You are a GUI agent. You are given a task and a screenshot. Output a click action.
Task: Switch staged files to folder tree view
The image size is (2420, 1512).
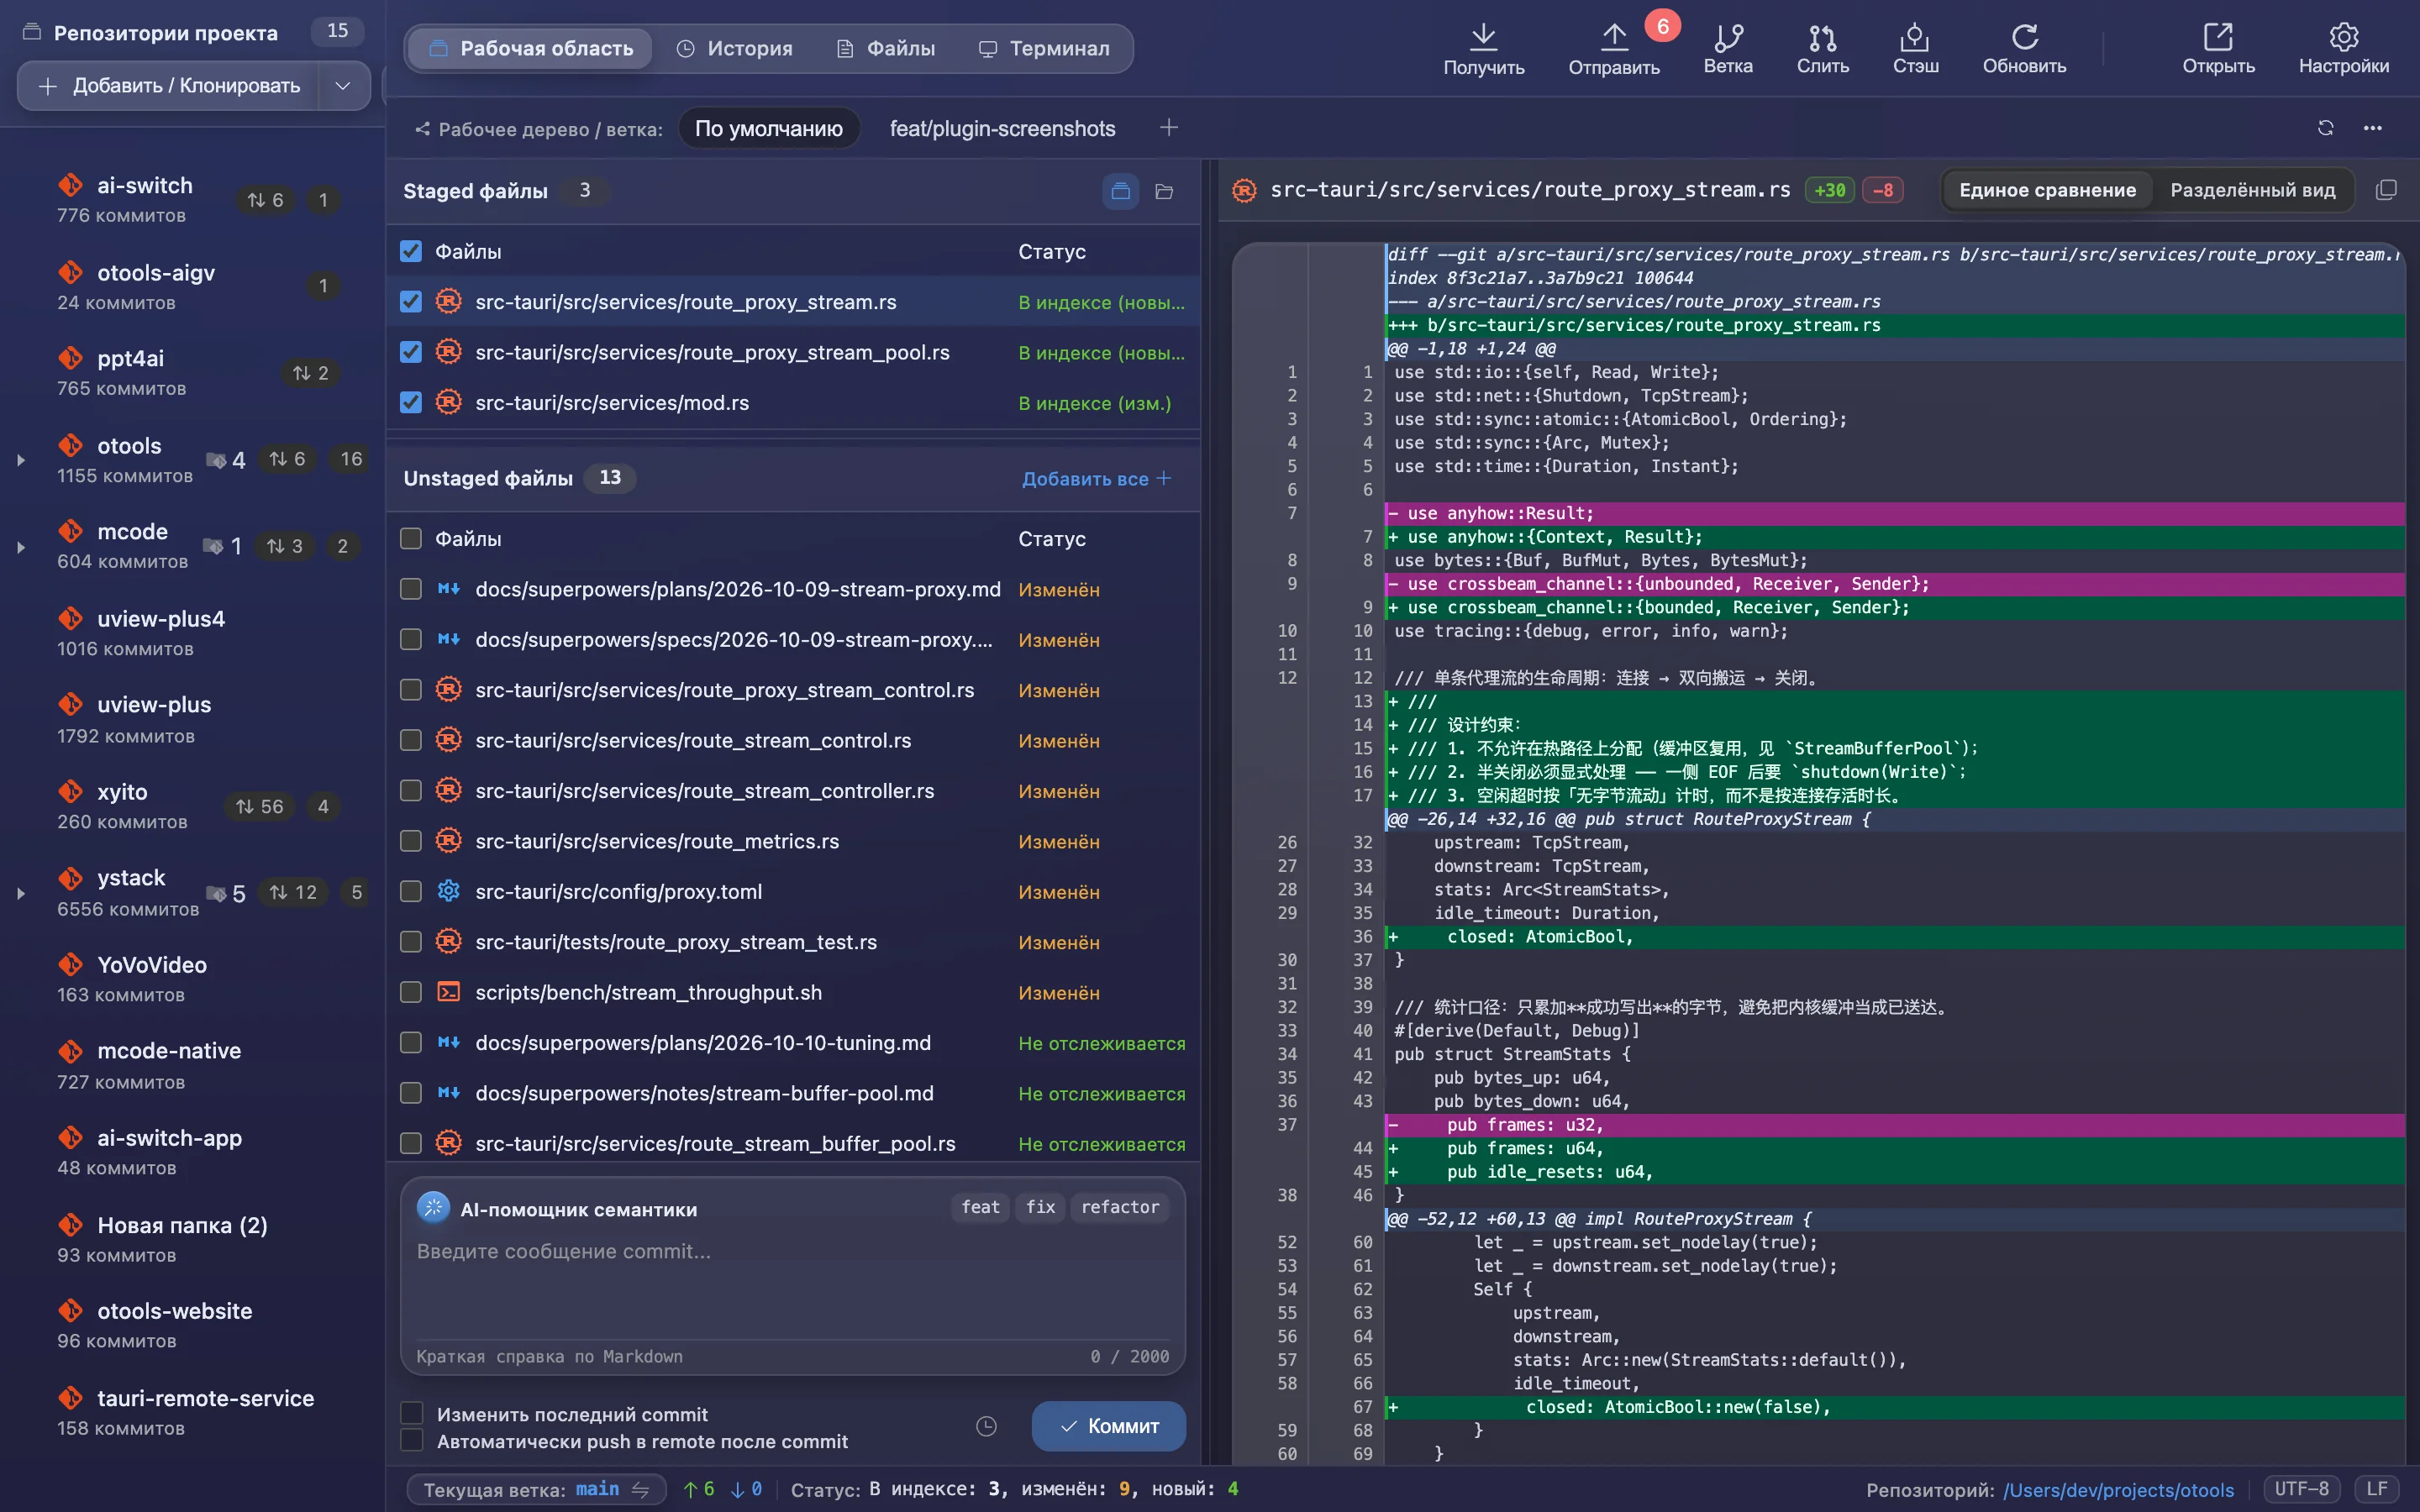coord(1164,191)
